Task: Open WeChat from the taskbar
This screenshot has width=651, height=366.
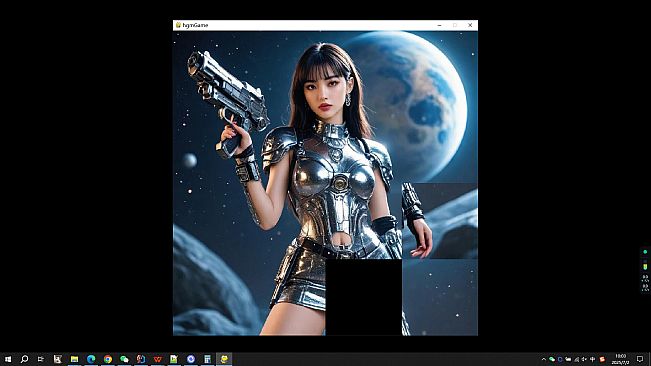Action: (124, 359)
